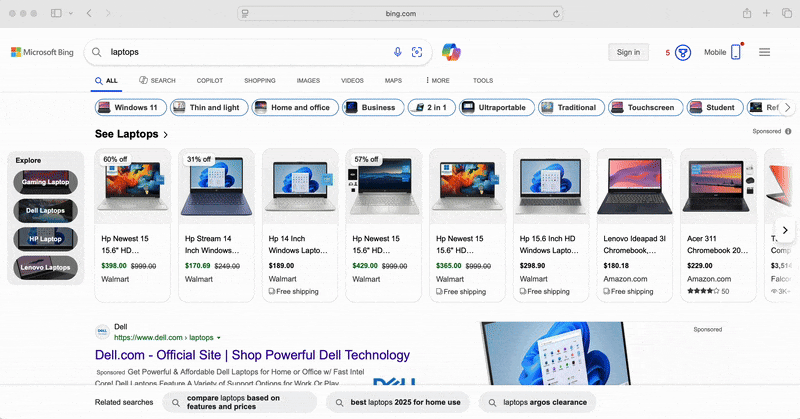Open the TOOLS option
This screenshot has width=800, height=419.
(483, 81)
